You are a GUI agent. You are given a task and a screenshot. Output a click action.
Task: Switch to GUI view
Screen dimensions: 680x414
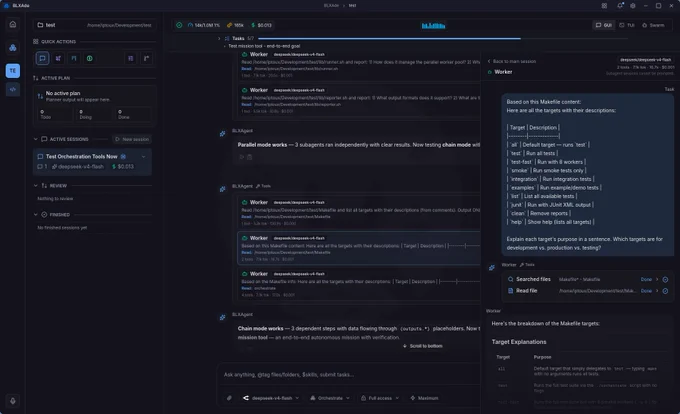pyautogui.click(x=603, y=25)
